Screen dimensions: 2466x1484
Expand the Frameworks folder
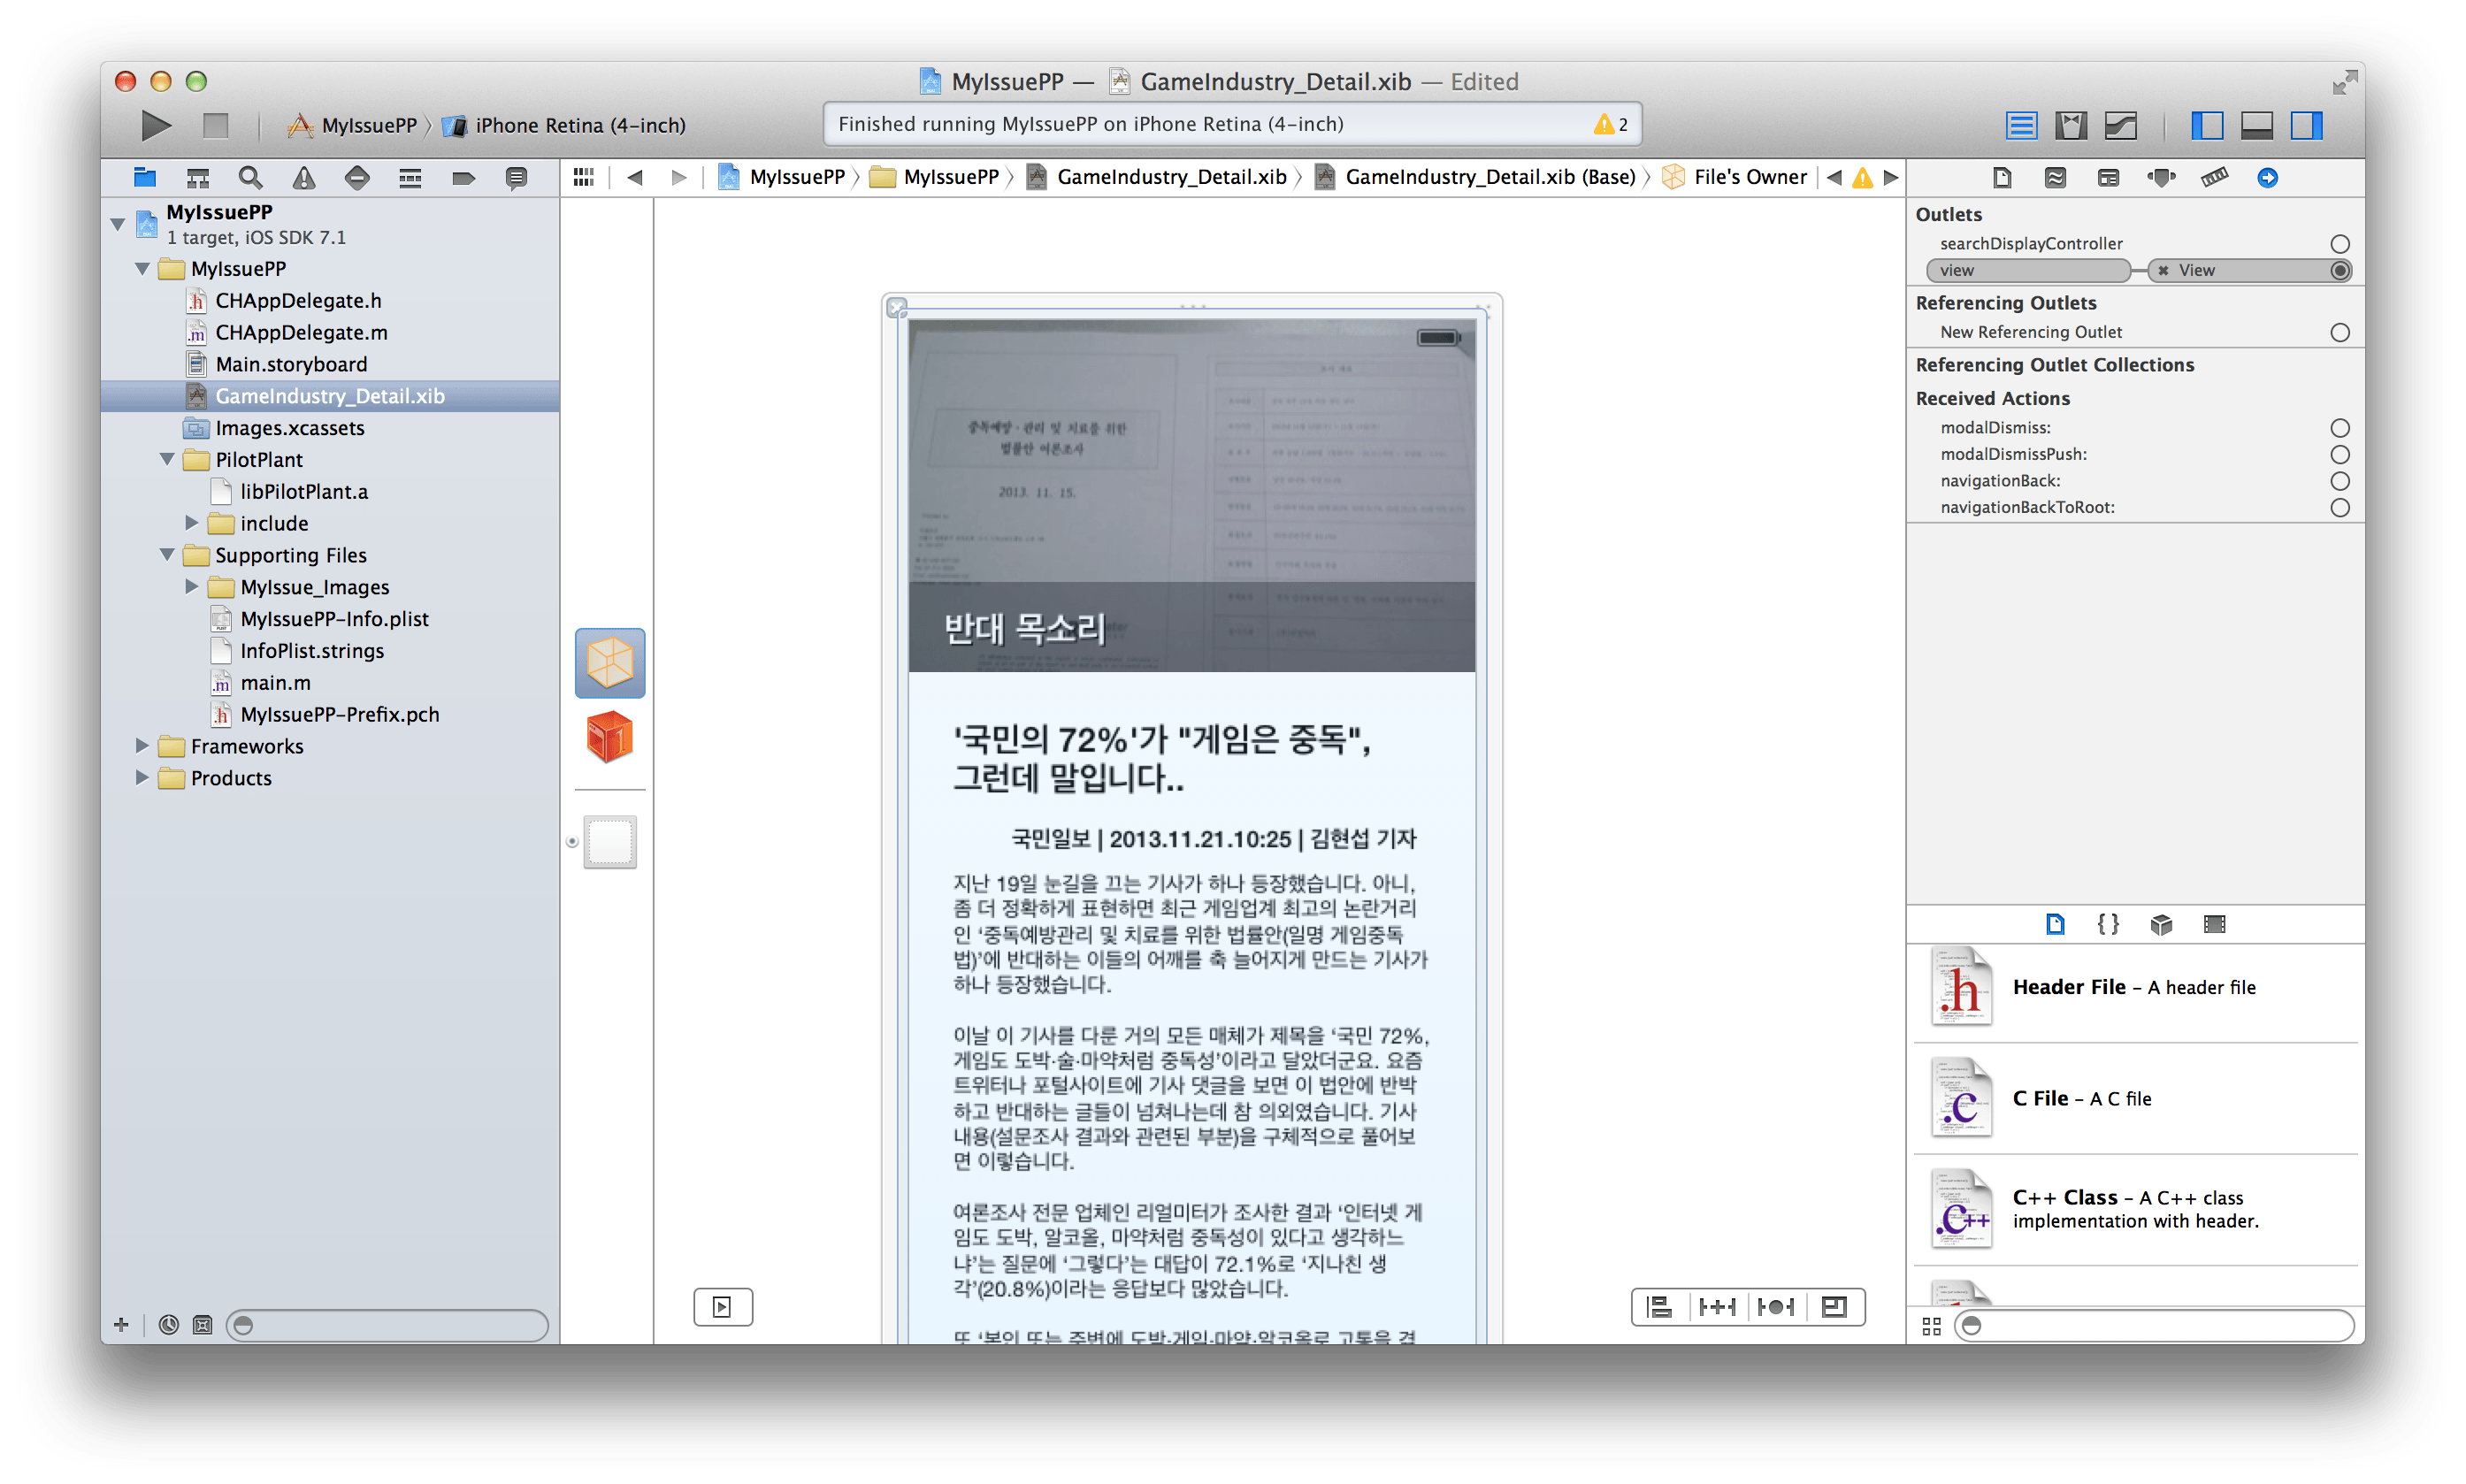[x=142, y=746]
